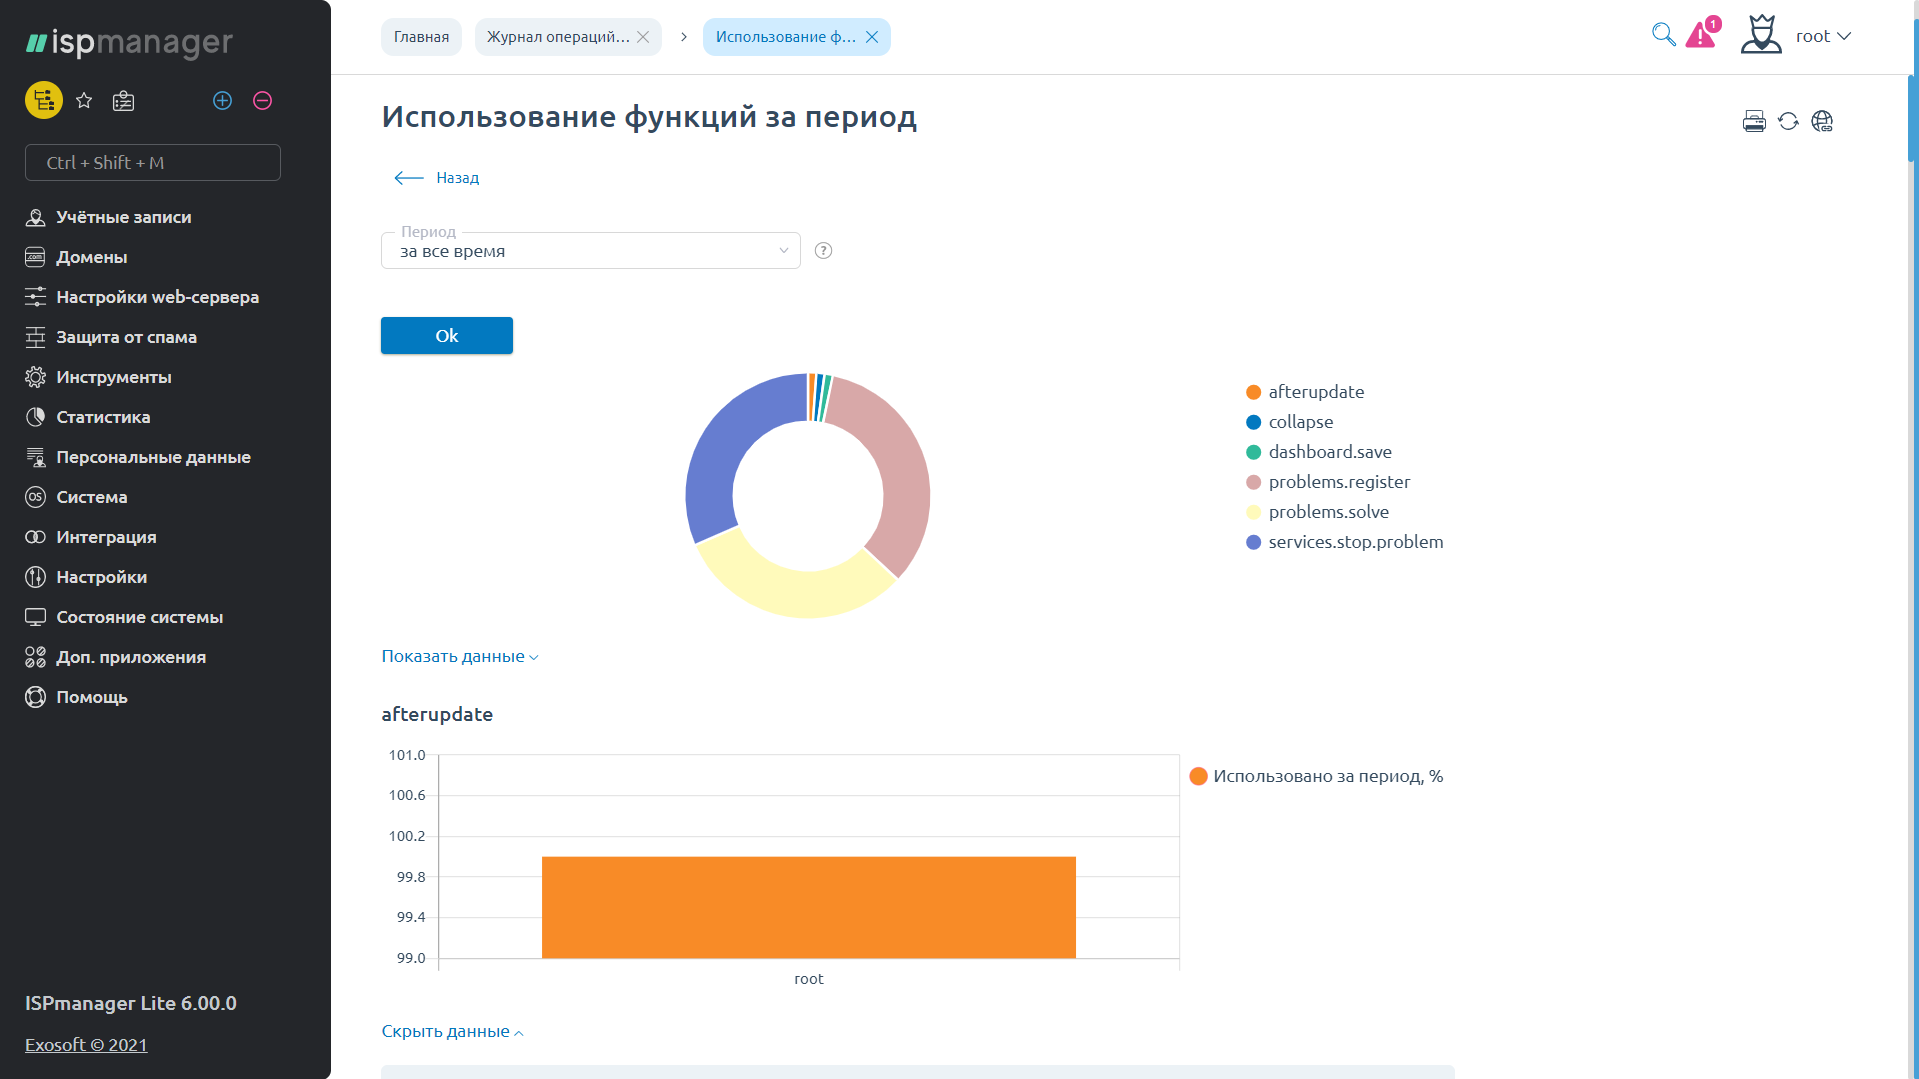The height and width of the screenshot is (1079, 1919).
Task: Open favorites star icon in sidebar
Action: pyautogui.click(x=84, y=101)
